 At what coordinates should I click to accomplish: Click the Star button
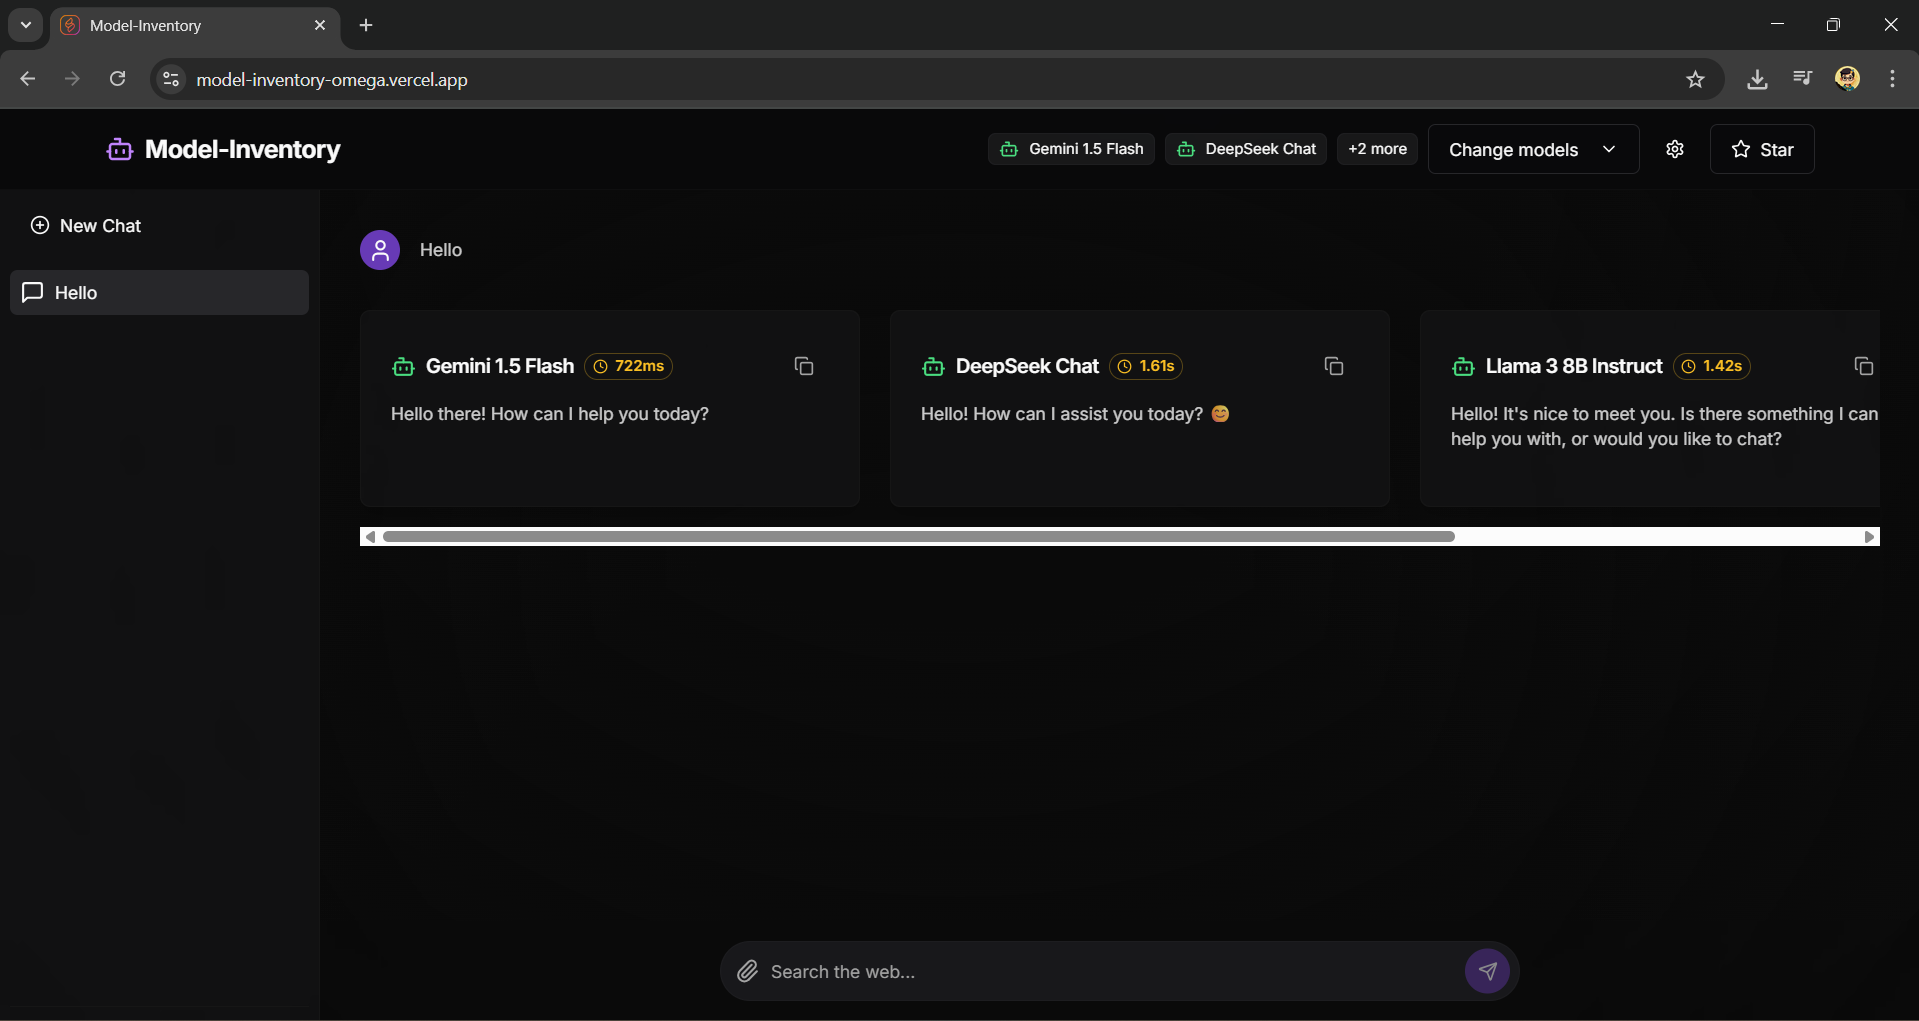1762,149
